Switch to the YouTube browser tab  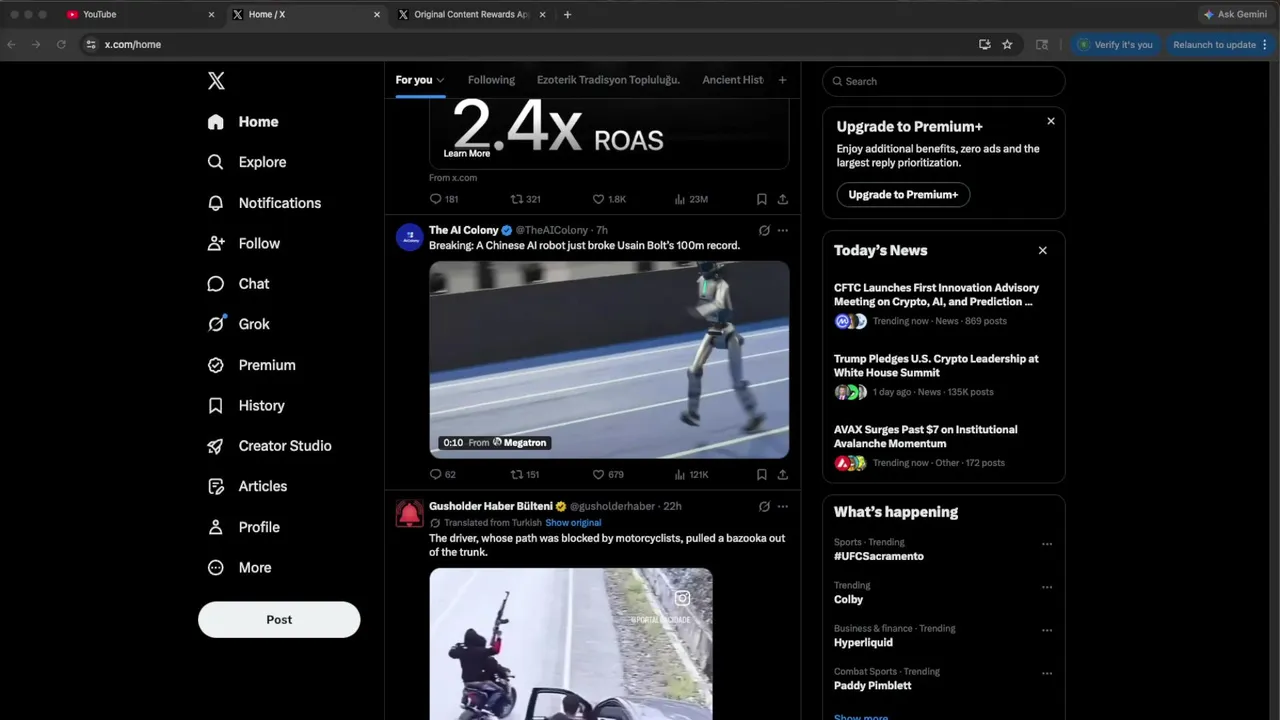[x=140, y=15]
